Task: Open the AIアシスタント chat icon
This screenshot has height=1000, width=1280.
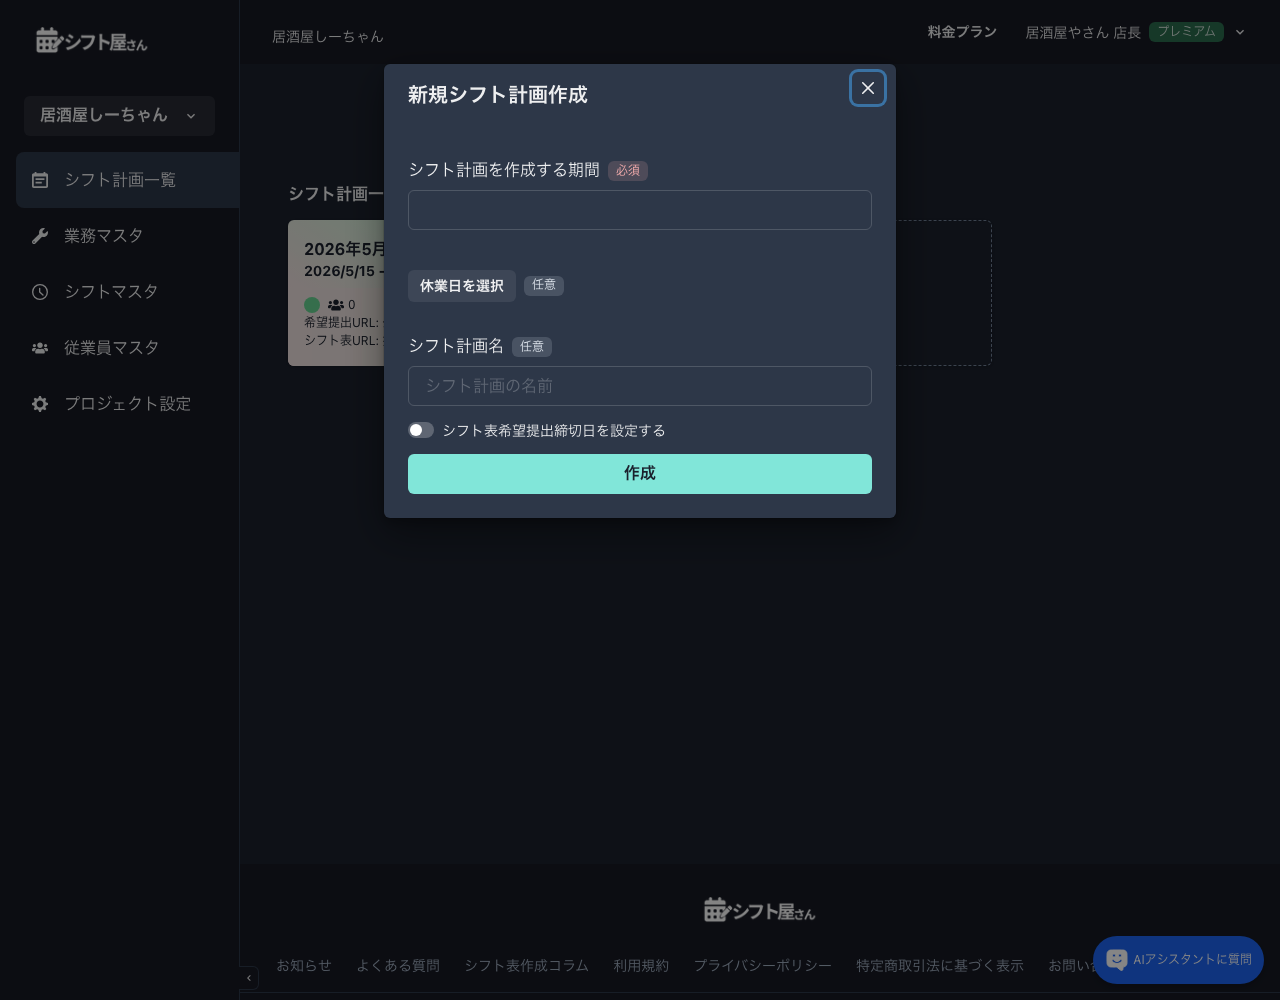Action: 1117,960
